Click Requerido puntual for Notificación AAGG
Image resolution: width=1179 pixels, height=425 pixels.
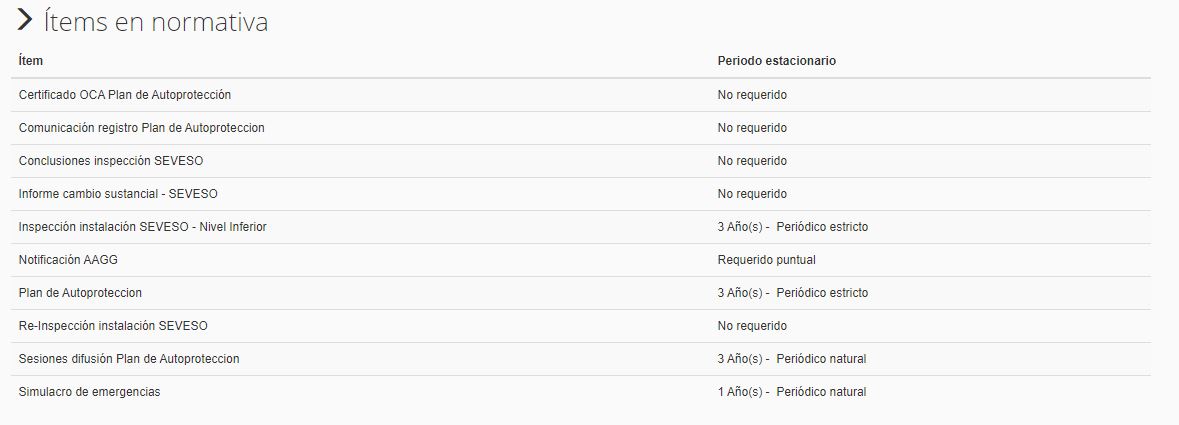[x=766, y=260]
